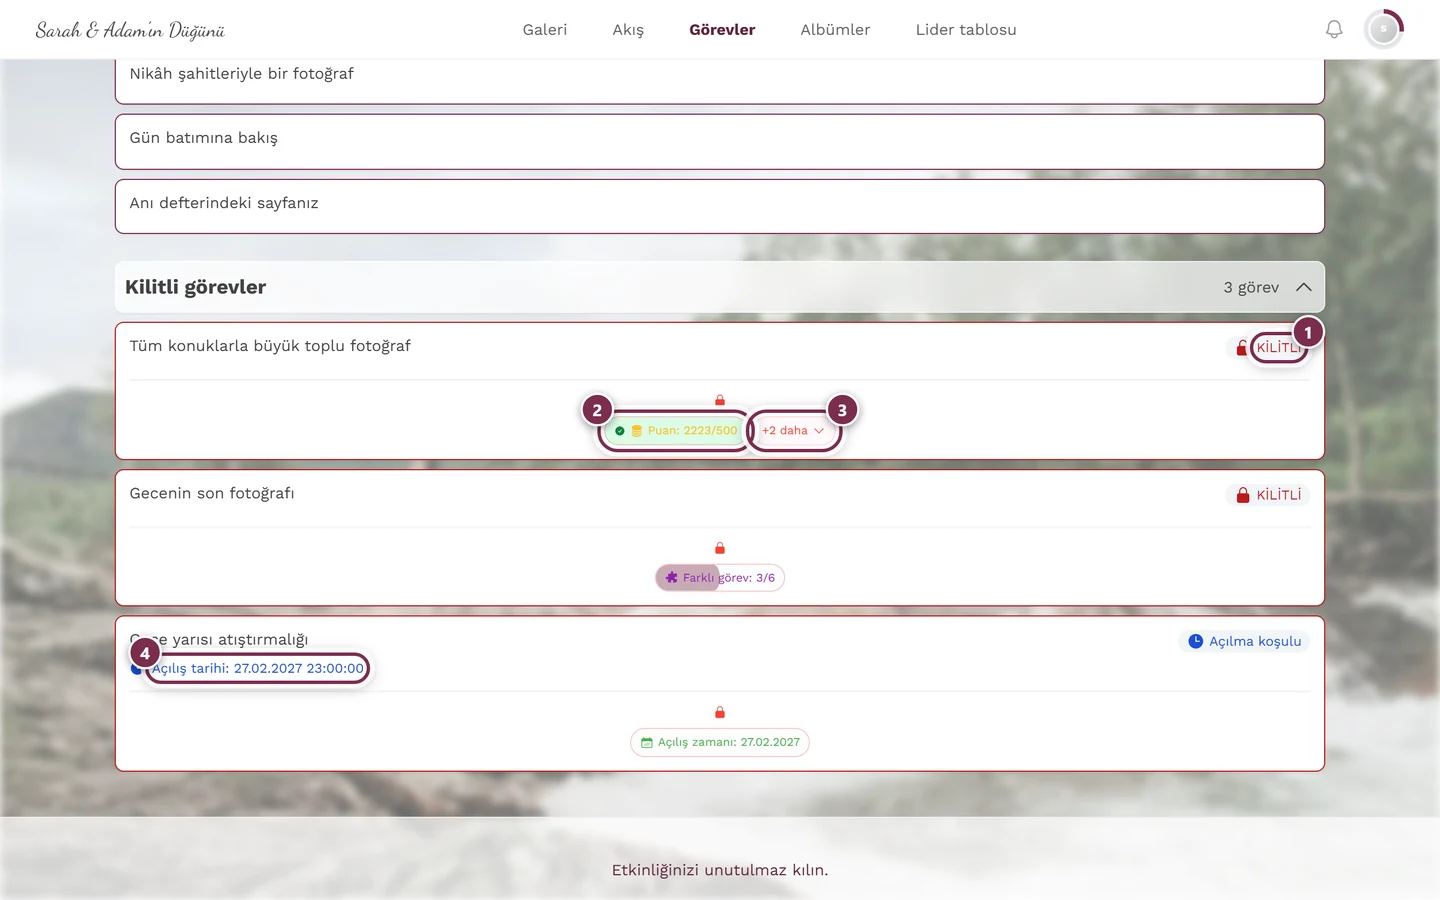The image size is (1440, 900).
Task: Click the Açılış tarihi: 27.02.2027 23:00:00 text
Action: (258, 668)
